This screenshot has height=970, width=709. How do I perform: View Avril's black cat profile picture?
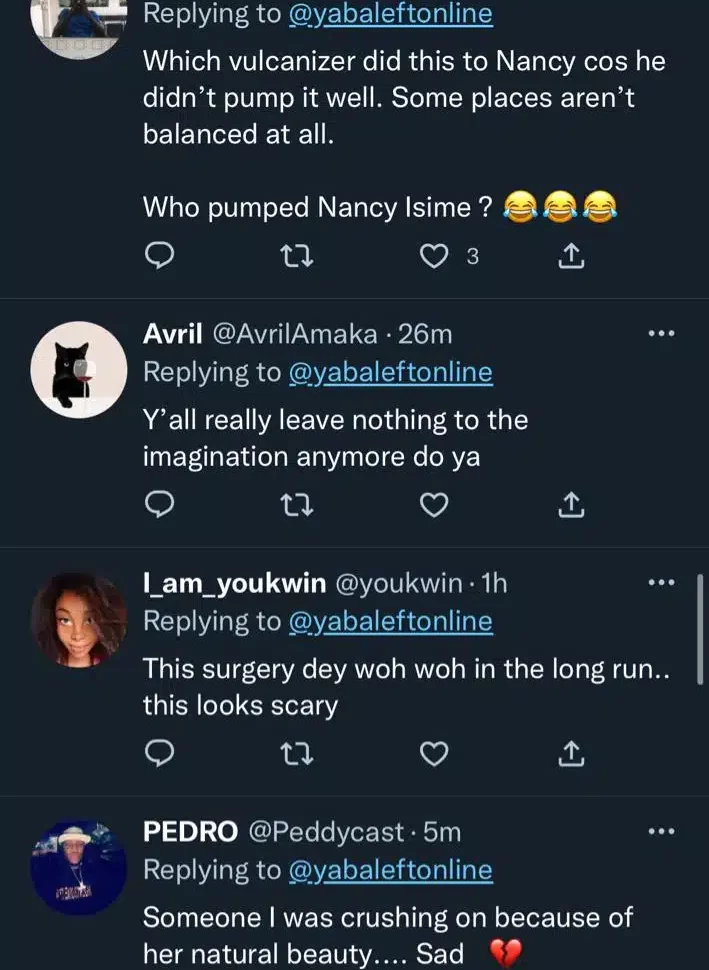pos(79,370)
